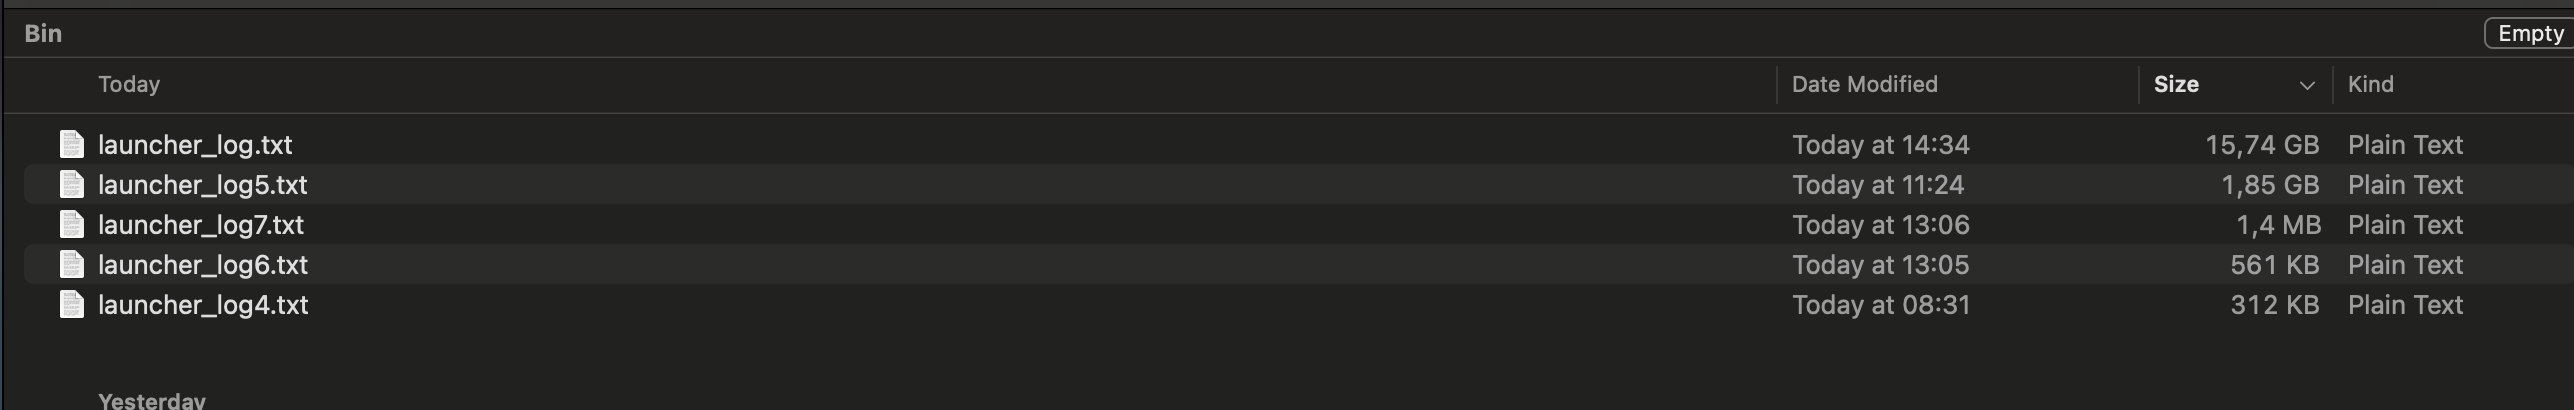
Task: Empty the Bin with the Empty button
Action: point(2530,34)
